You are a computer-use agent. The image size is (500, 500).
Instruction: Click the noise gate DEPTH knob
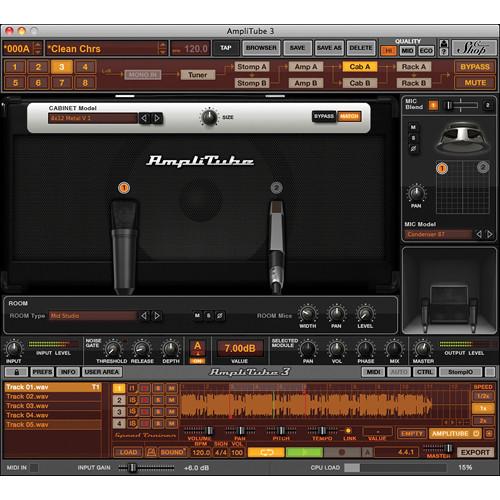[171, 349]
